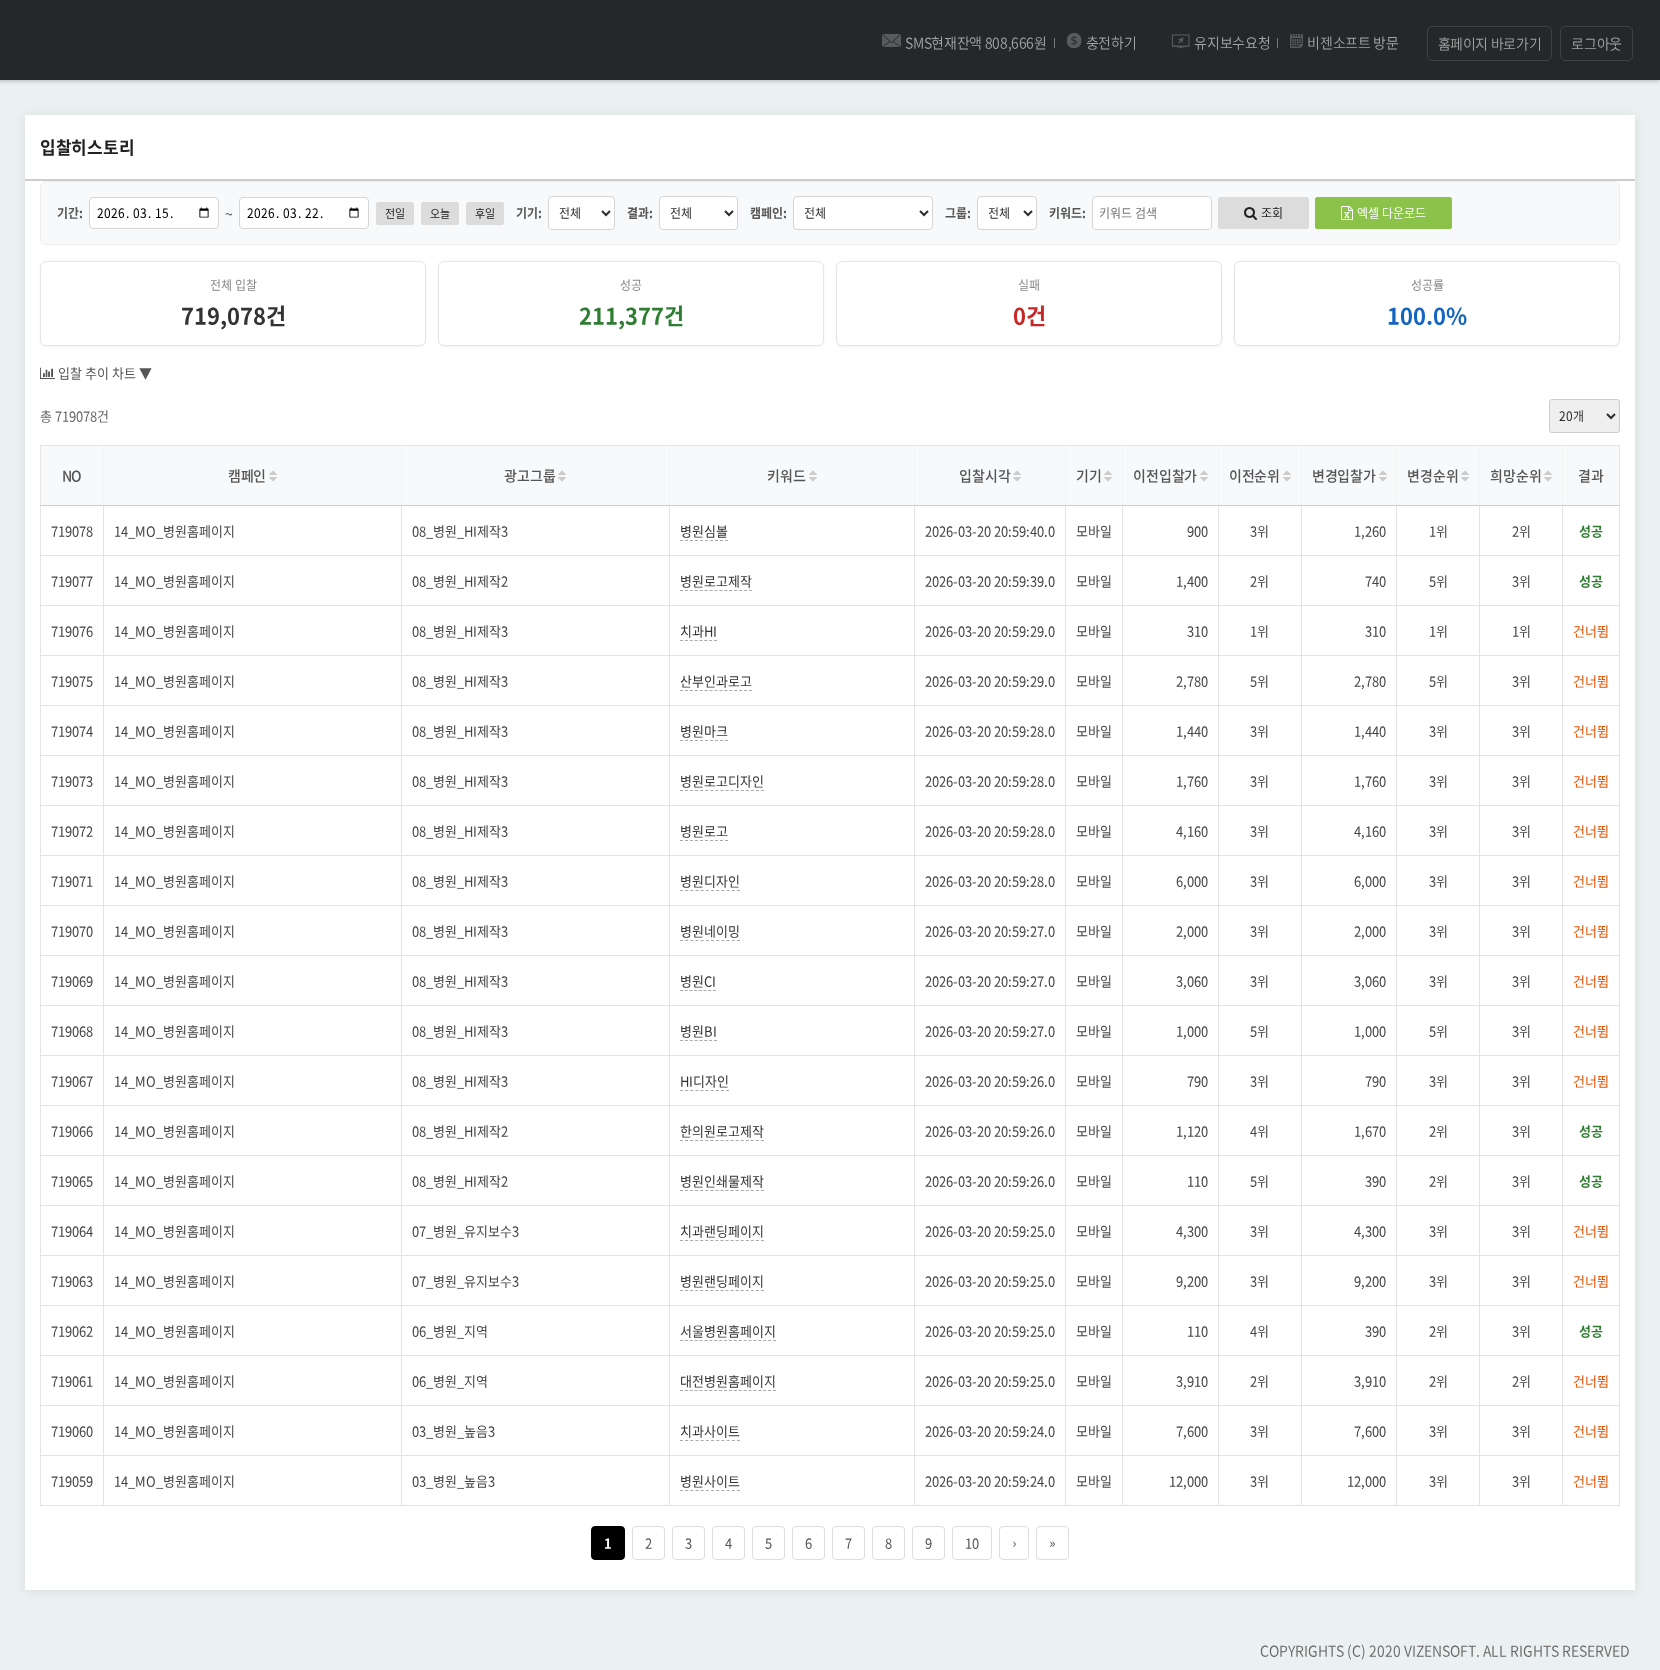Viewport: 1660px width, 1670px height.
Task: Jump to last page with » button
Action: tap(1052, 1543)
